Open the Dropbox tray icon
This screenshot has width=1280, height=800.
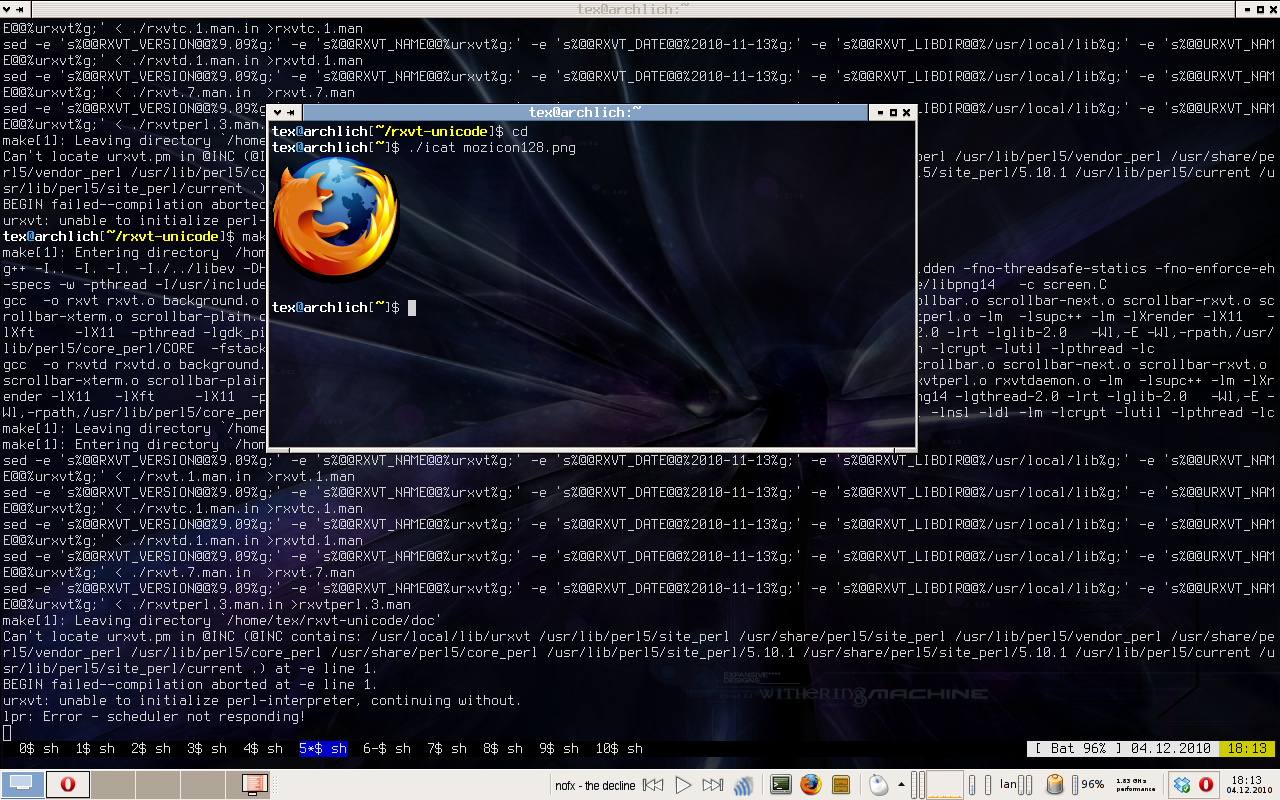coord(1183,785)
